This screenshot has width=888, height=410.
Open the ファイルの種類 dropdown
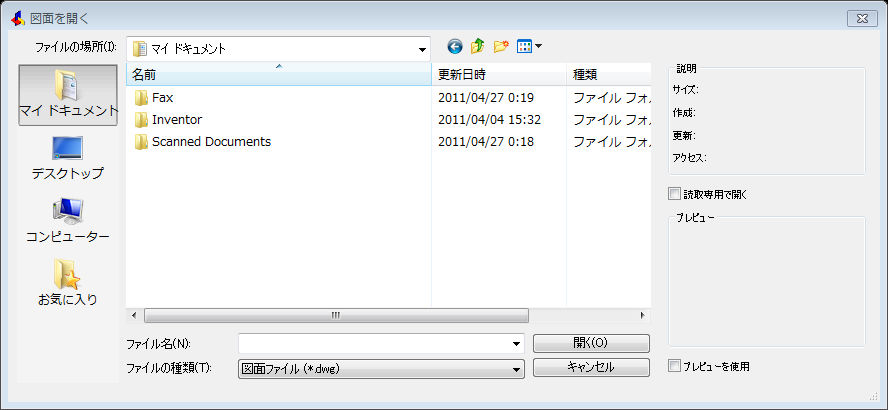pos(516,369)
